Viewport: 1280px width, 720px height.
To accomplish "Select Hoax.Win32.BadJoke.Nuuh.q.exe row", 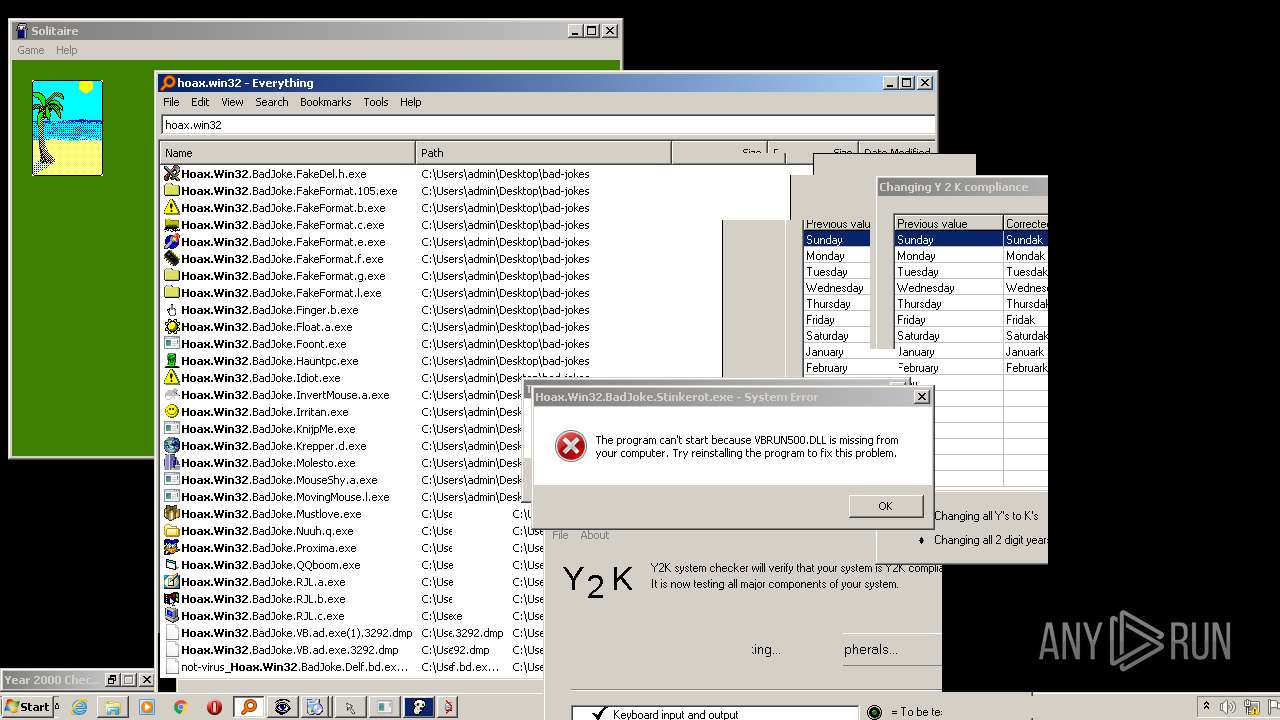I will [267, 531].
